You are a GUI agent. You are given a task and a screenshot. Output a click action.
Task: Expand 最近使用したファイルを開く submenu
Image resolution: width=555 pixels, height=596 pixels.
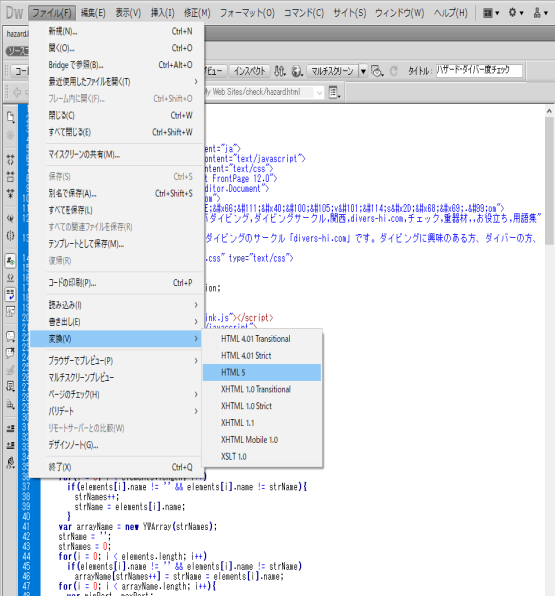click(117, 82)
